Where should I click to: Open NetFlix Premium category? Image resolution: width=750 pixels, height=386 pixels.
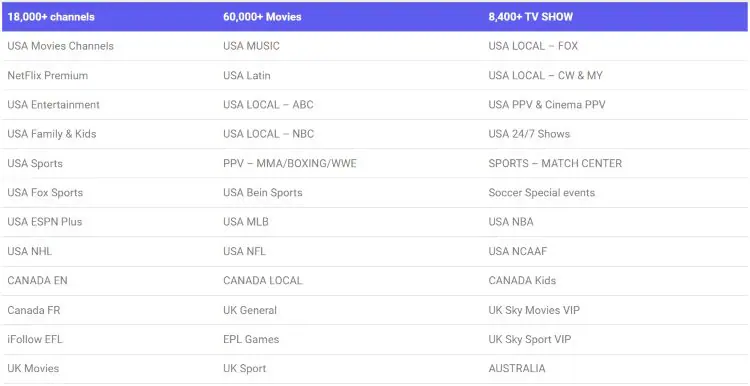point(47,76)
